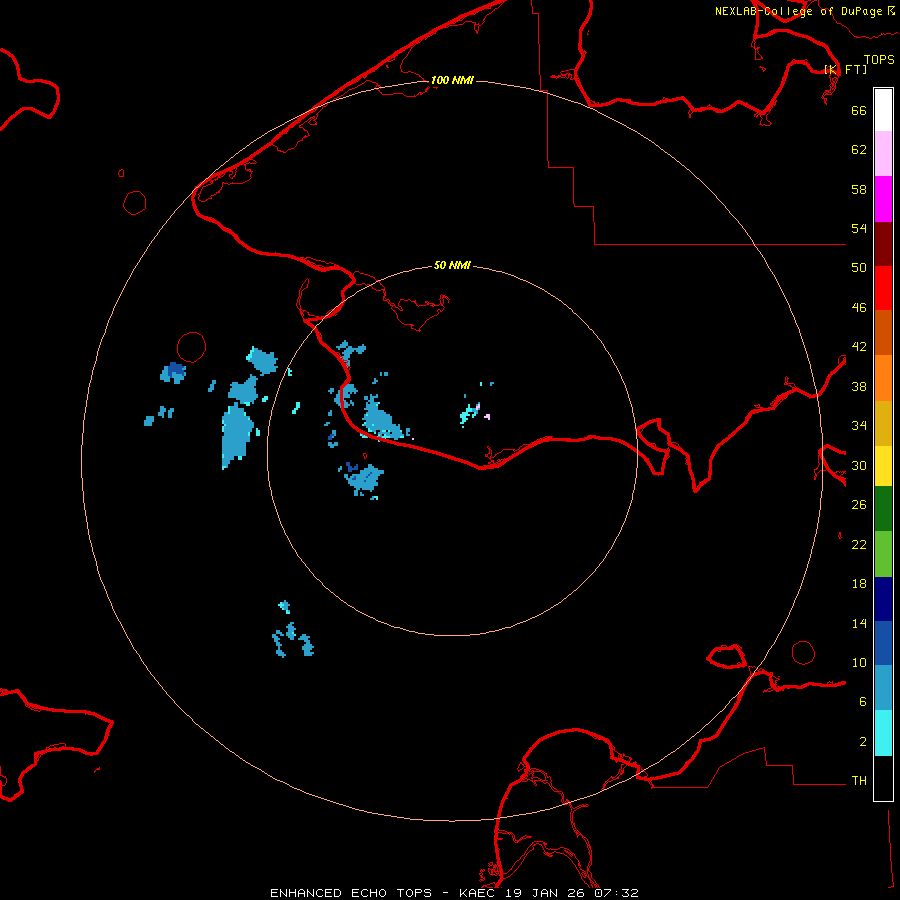Click the legend value 6
Screen dimensions: 900x900
point(863,701)
